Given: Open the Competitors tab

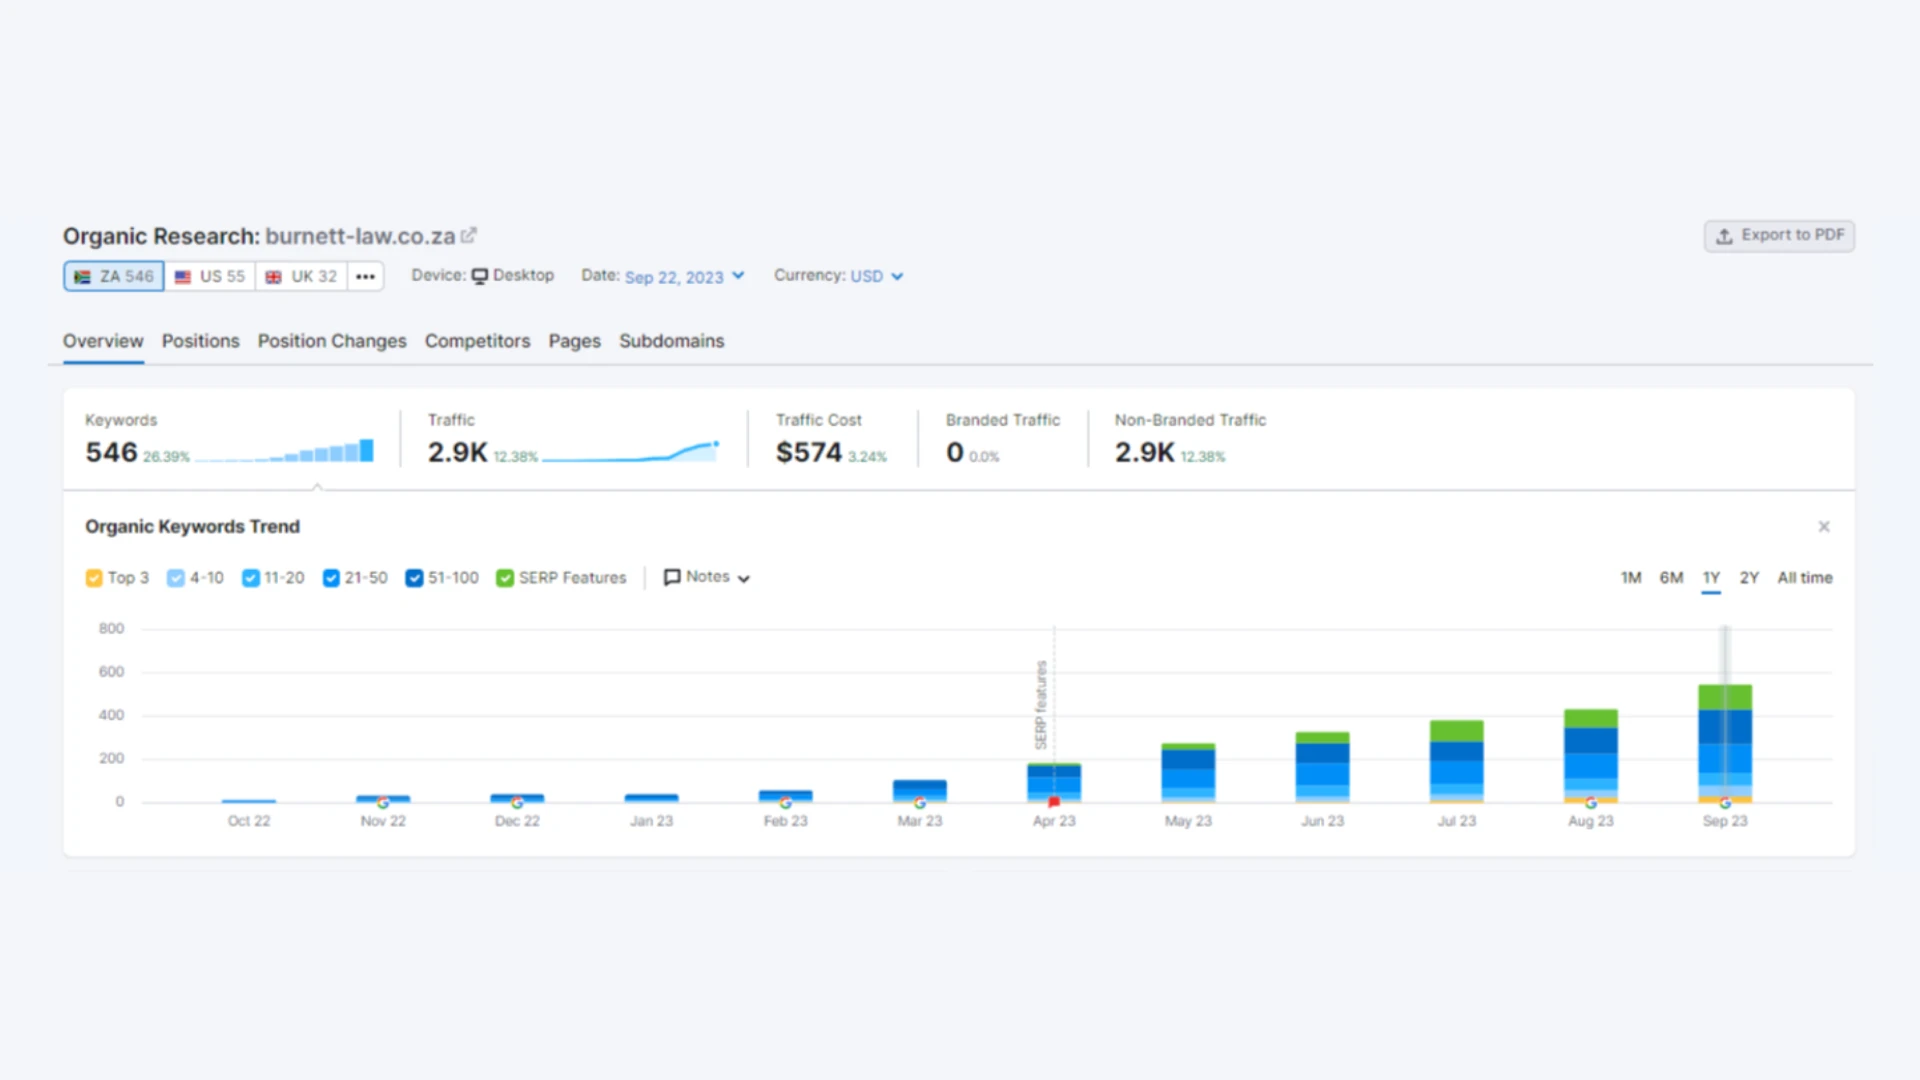Looking at the screenshot, I should 478,341.
